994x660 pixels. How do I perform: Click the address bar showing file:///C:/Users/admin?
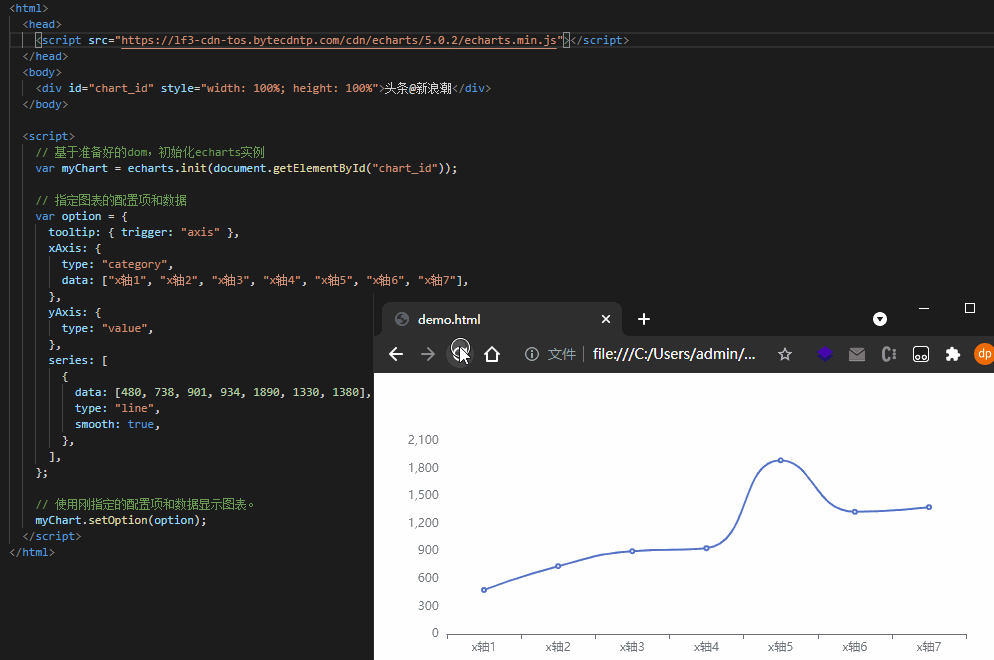[x=672, y=354]
